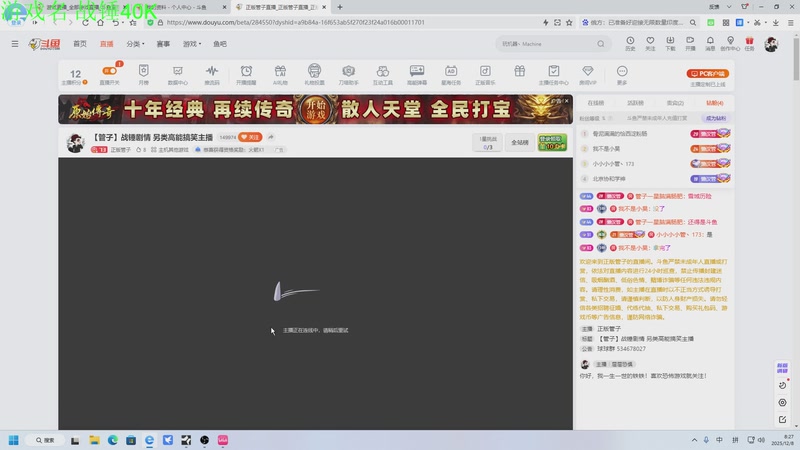Open File Explorer folder icon on taskbar

pyautogui.click(x=94, y=440)
